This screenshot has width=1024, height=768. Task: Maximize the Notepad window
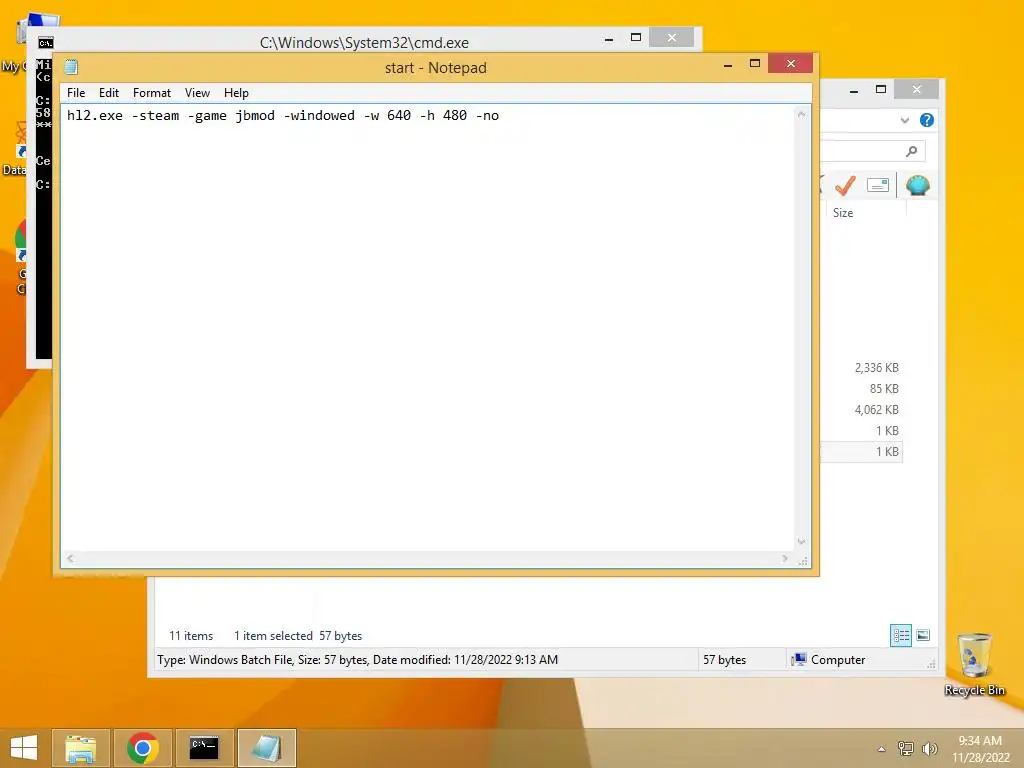click(x=755, y=63)
